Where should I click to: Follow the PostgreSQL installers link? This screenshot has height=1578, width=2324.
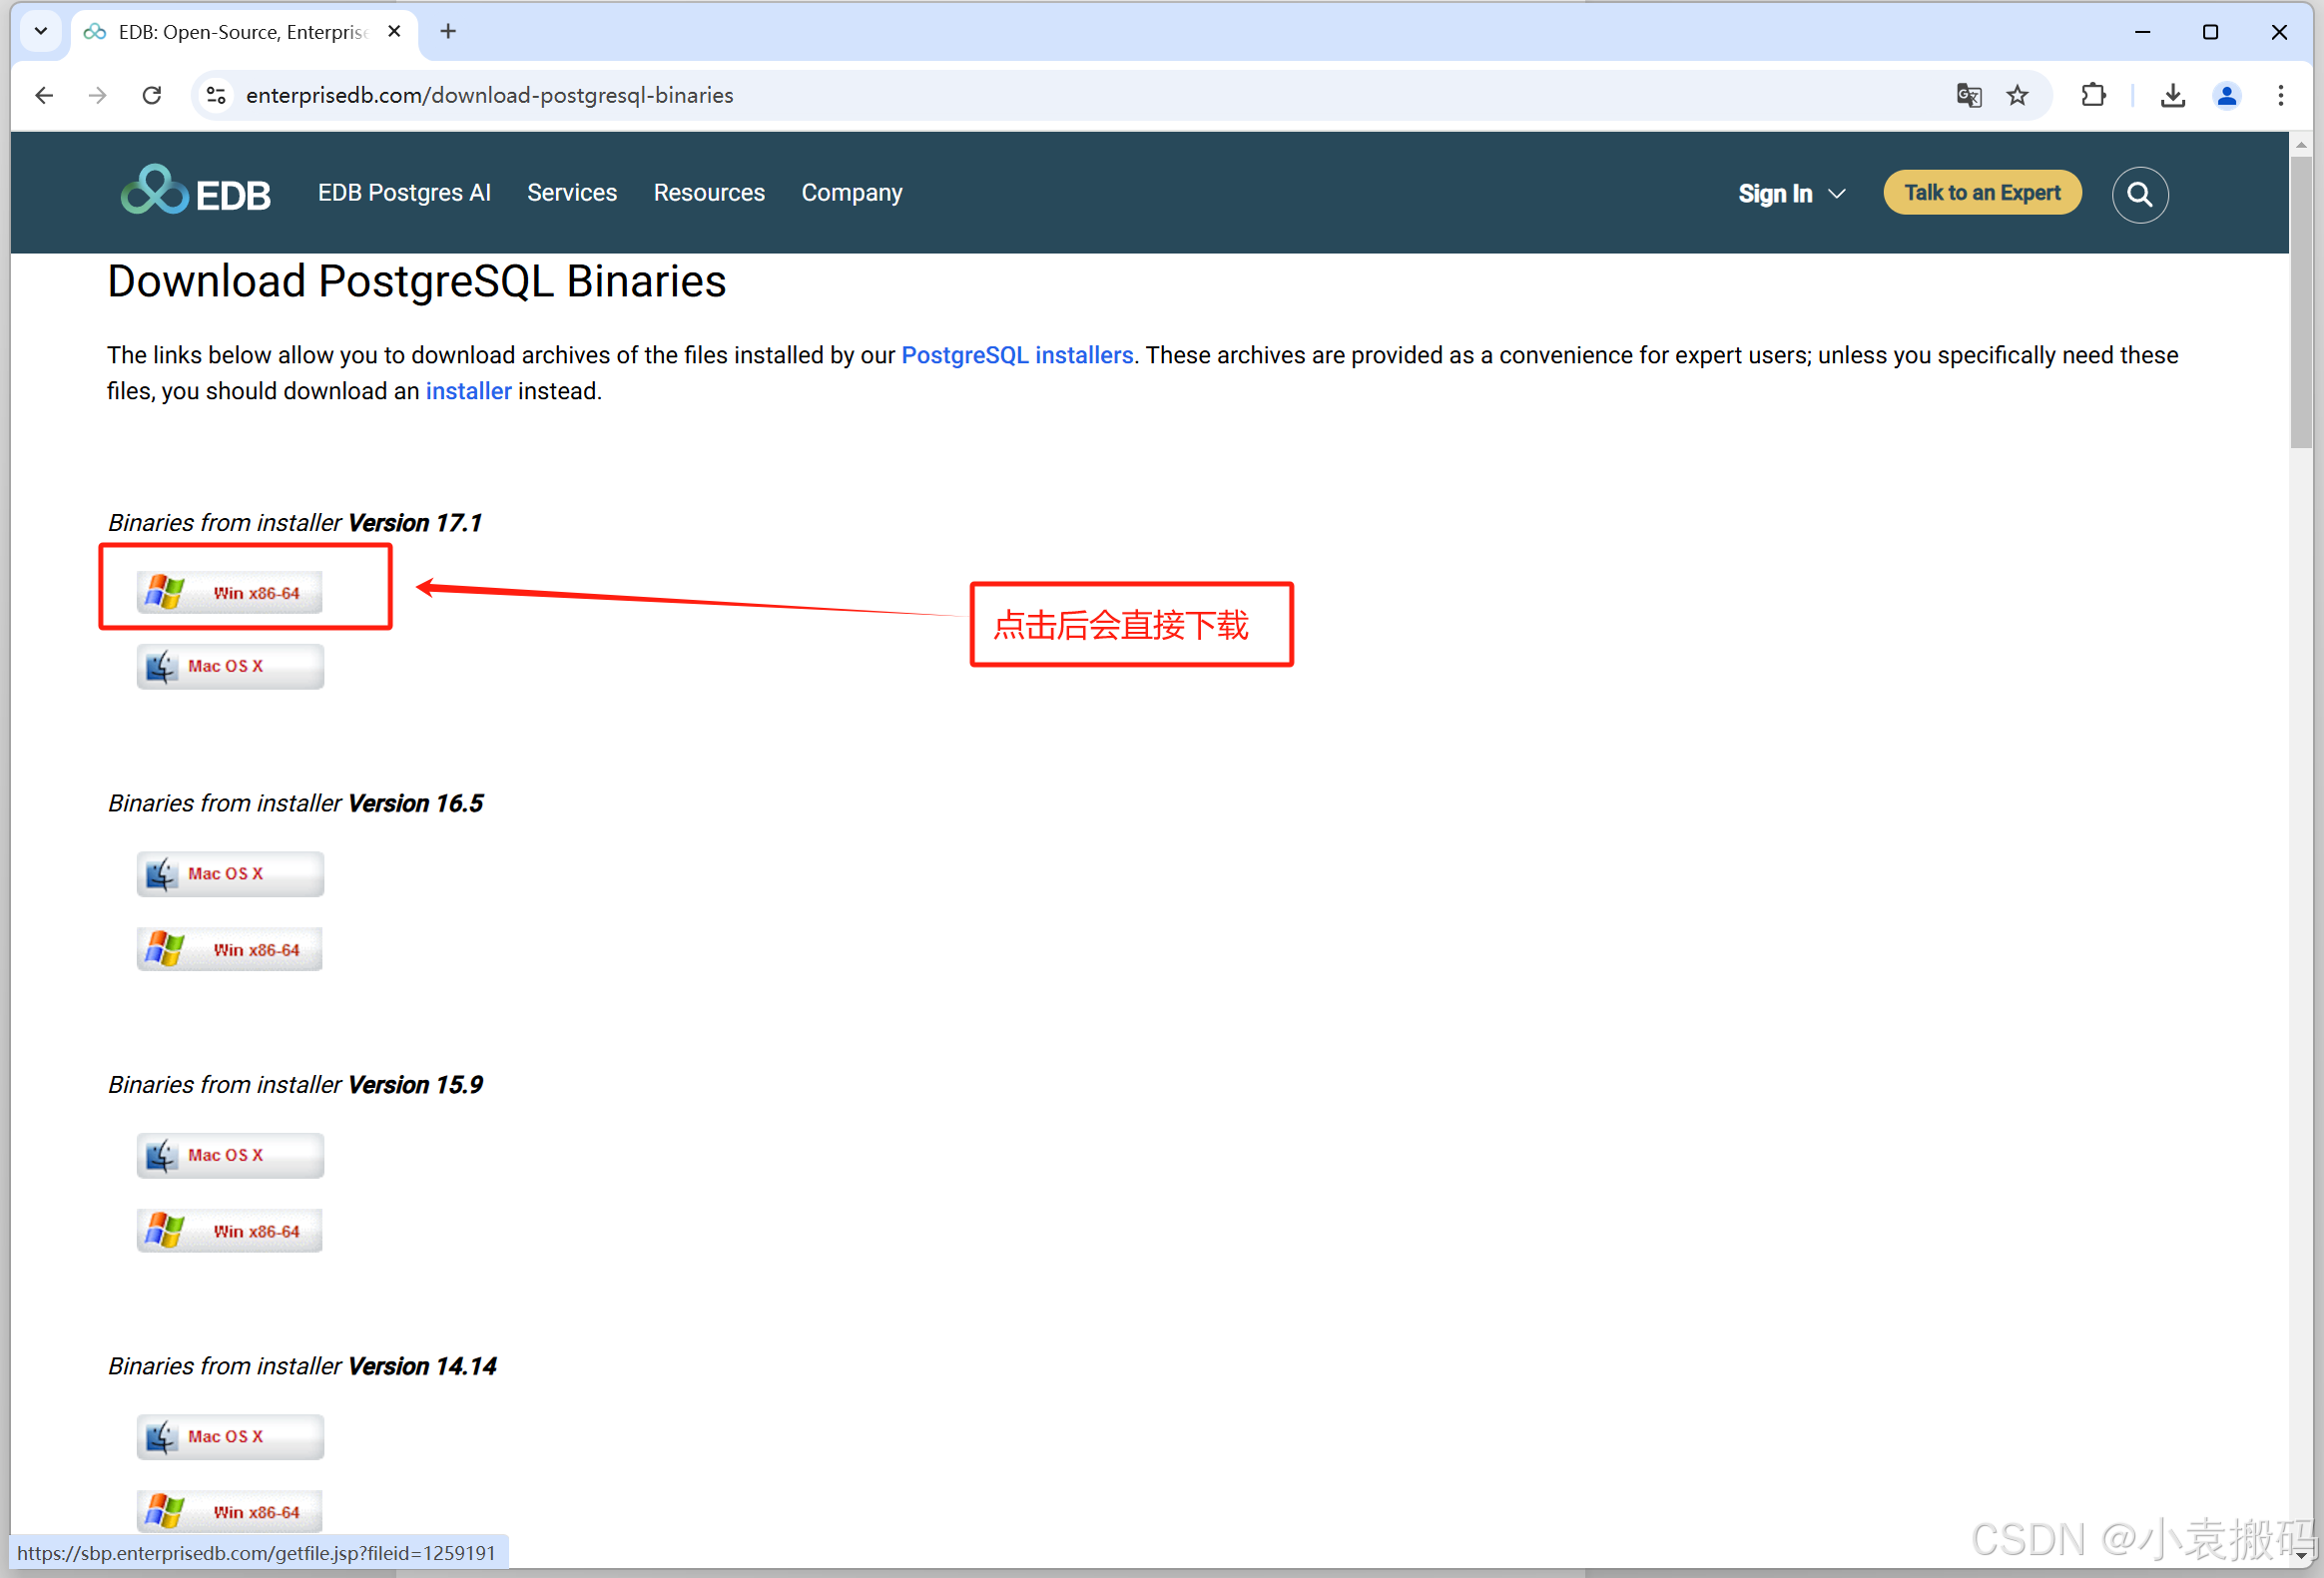[x=1017, y=355]
